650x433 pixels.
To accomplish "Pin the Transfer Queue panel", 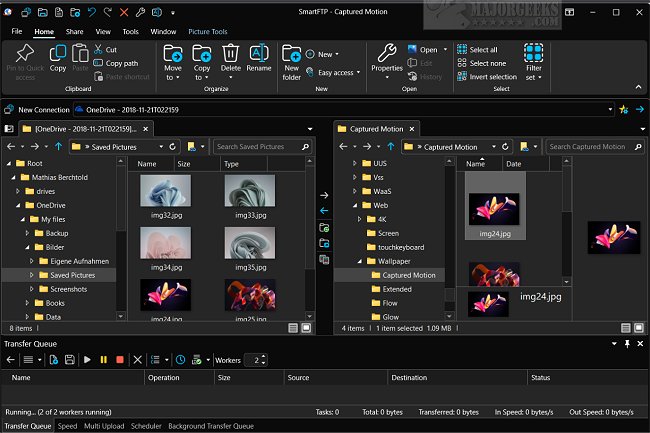I will click(628, 343).
